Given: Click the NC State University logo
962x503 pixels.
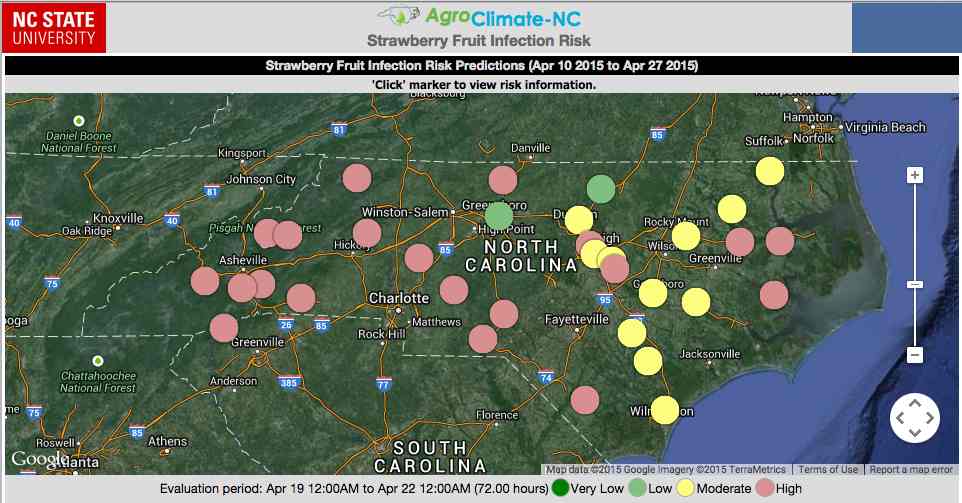Looking at the screenshot, I should point(54,28).
